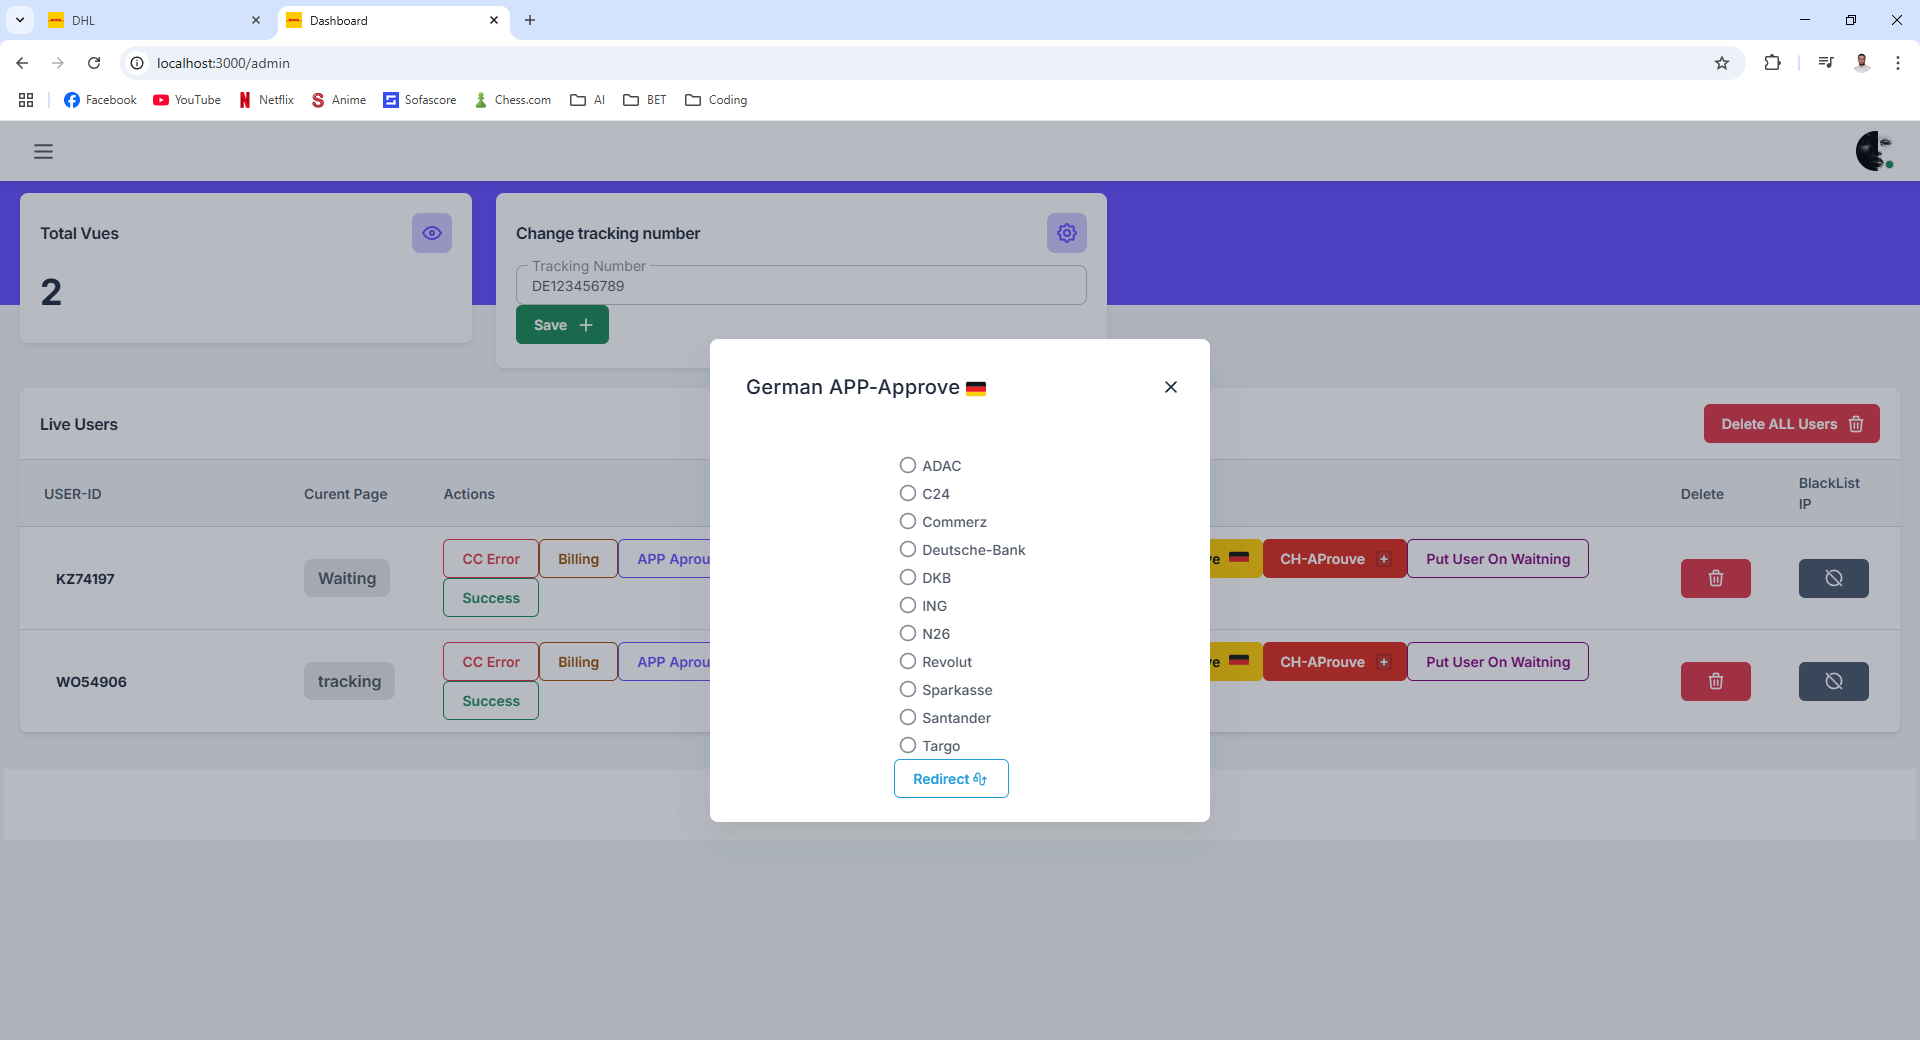Blacklist the IP of user WO54906

(x=1834, y=681)
